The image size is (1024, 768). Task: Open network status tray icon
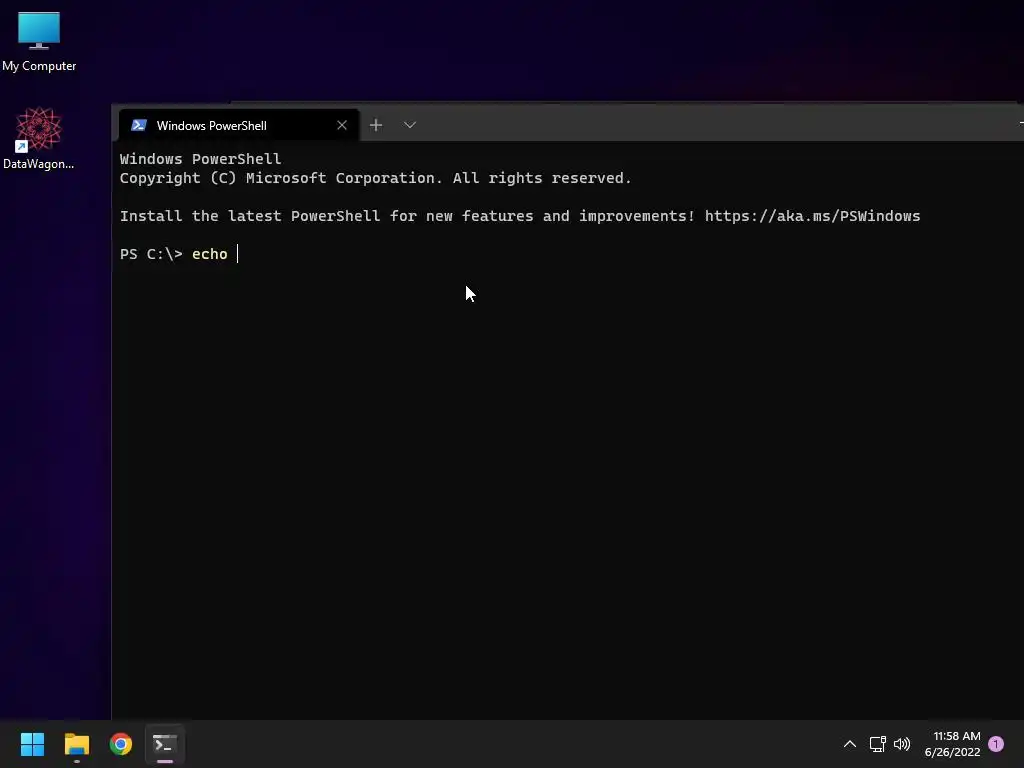(877, 744)
